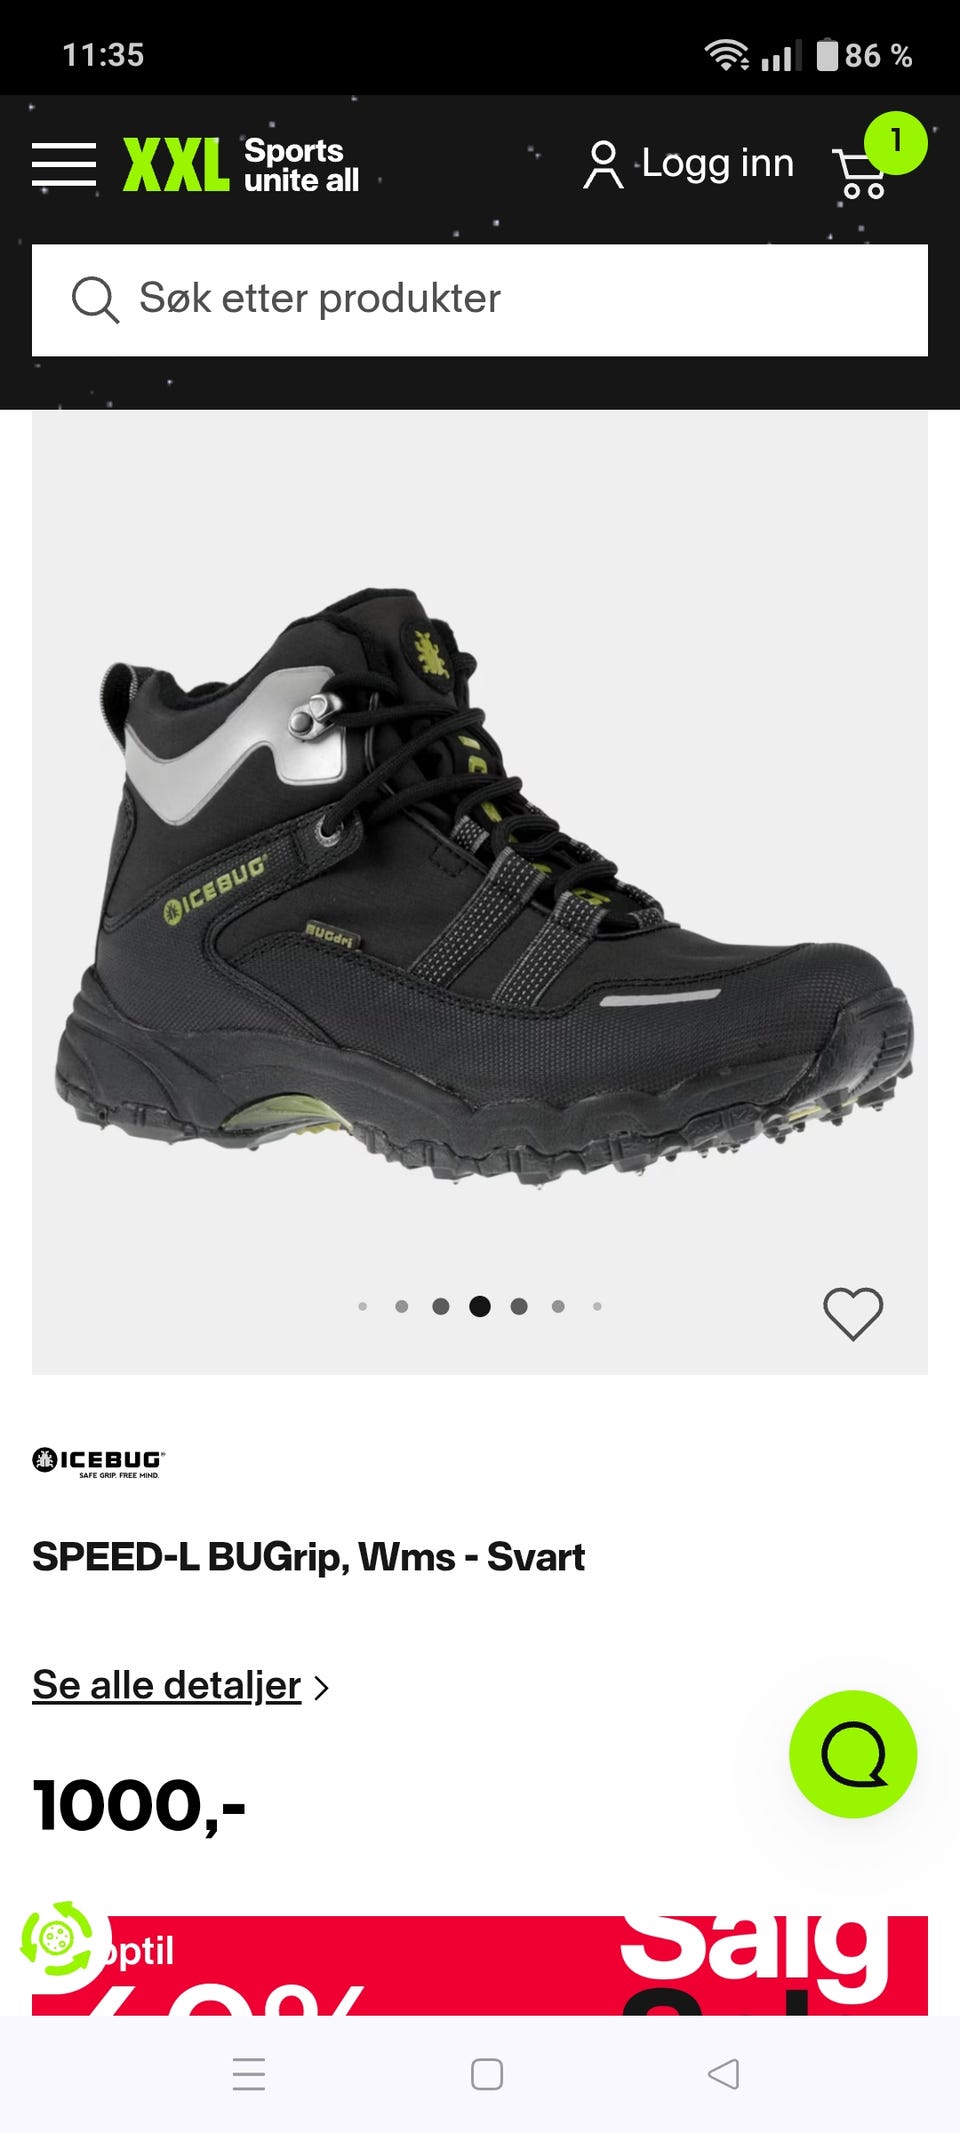Expand Se alle detaljer chevron
Image resolution: width=960 pixels, height=2133 pixels.
(321, 1688)
